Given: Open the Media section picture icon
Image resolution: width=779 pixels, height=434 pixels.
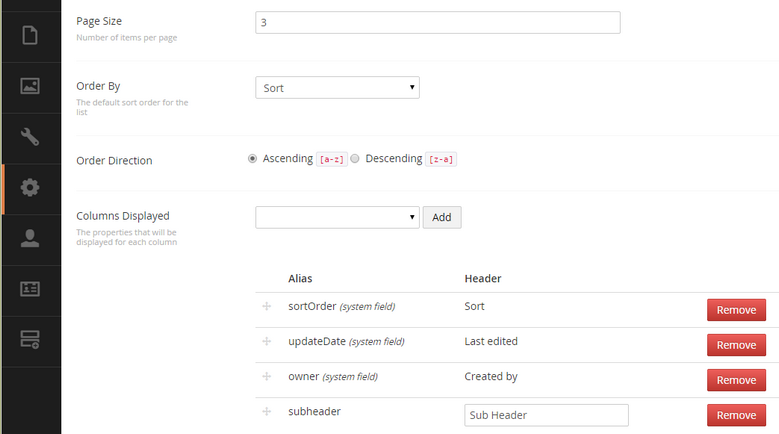Looking at the screenshot, I should coord(30,86).
